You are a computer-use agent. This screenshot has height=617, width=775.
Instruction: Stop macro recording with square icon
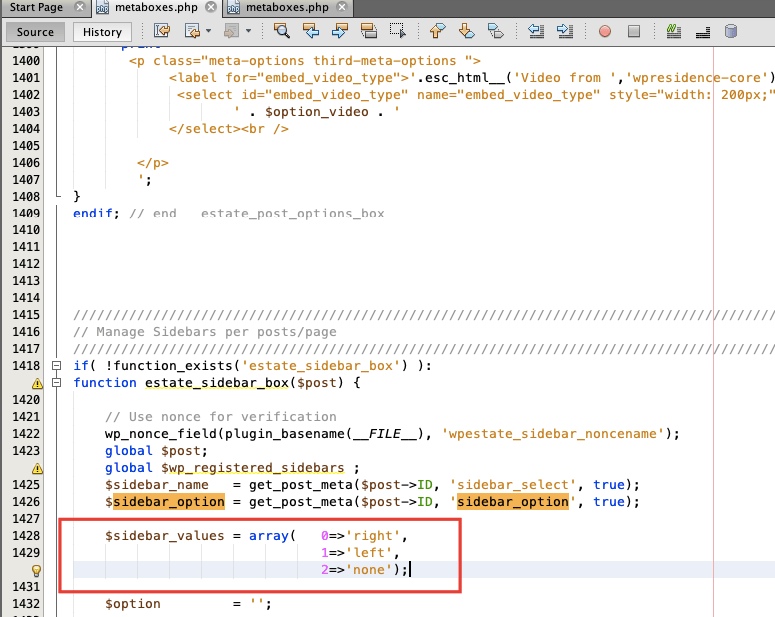(x=634, y=31)
